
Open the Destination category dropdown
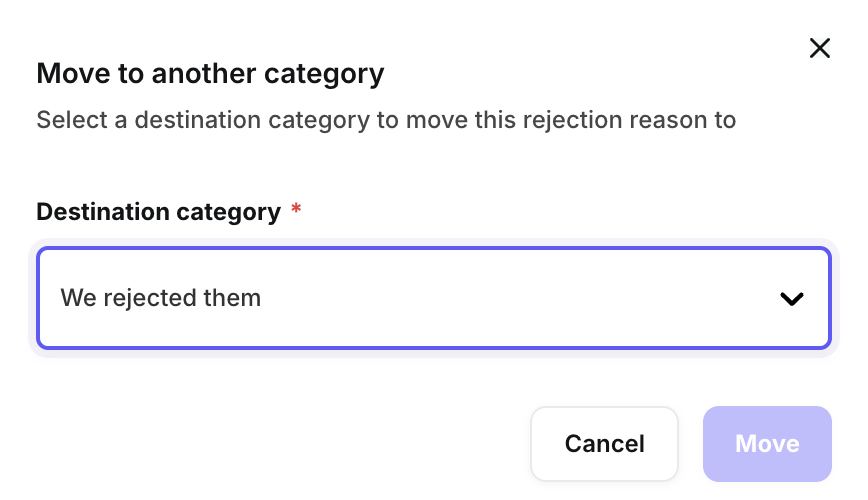point(433,298)
